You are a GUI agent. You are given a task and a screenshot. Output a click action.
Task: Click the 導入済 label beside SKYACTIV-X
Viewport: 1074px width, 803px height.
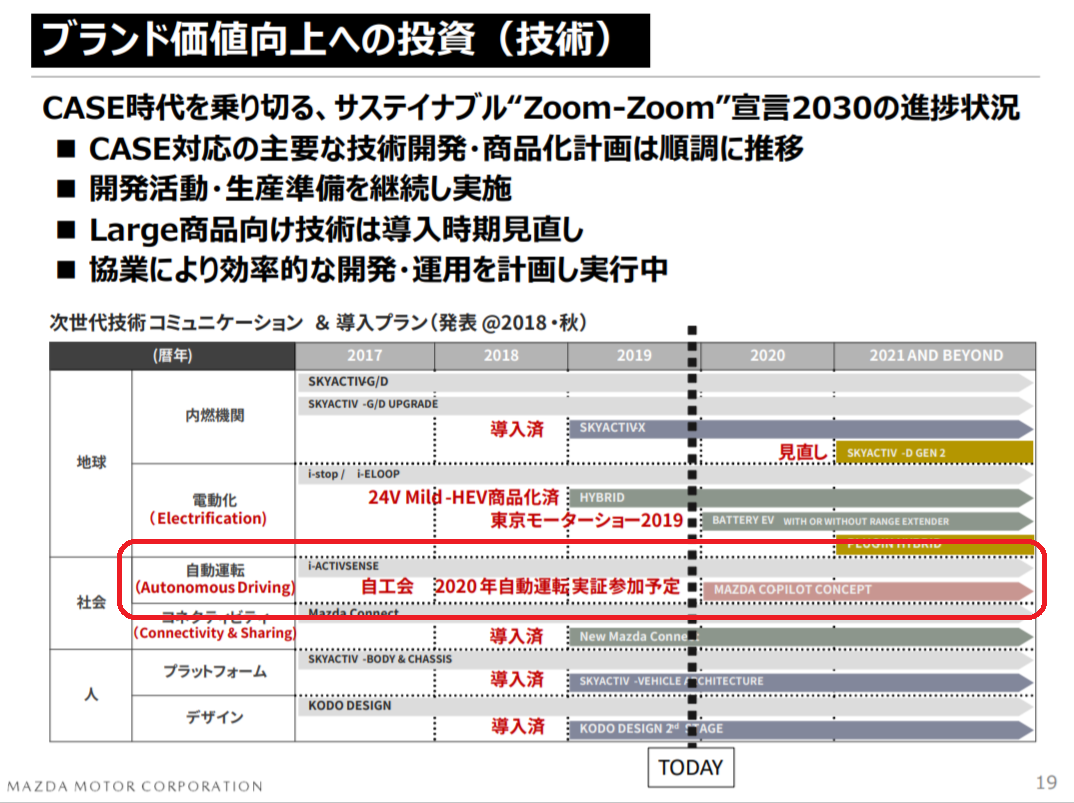516,430
